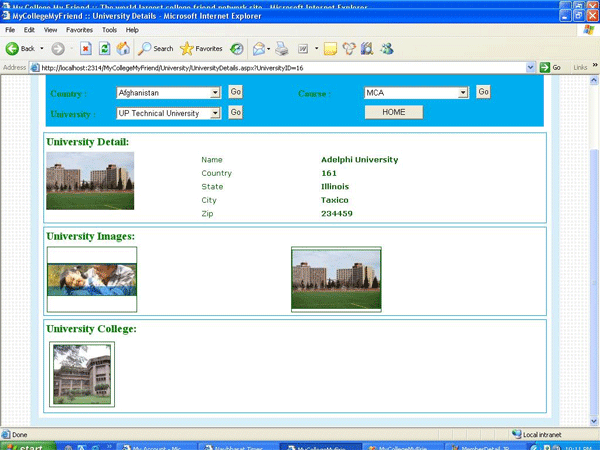The width and height of the screenshot is (600, 450).
Task: Click the zip value 234459
Action: point(337,214)
